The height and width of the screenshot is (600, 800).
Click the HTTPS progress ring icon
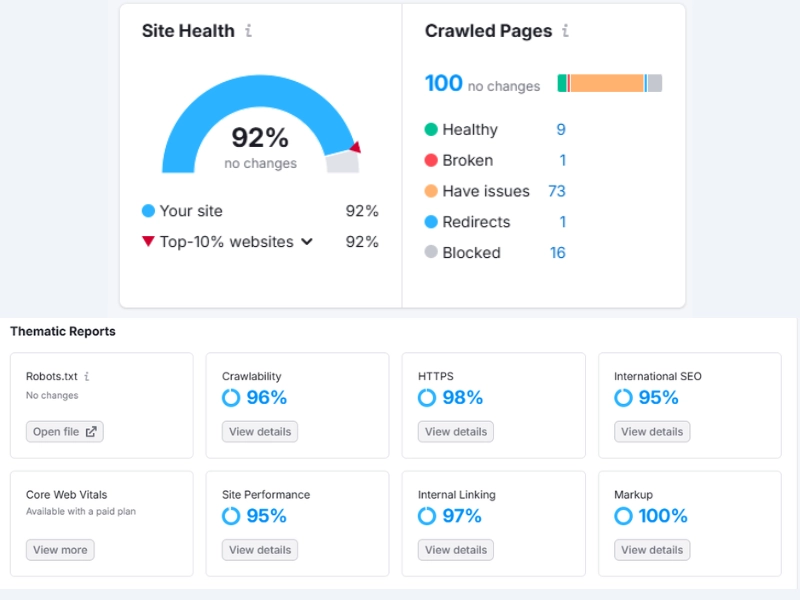427,398
